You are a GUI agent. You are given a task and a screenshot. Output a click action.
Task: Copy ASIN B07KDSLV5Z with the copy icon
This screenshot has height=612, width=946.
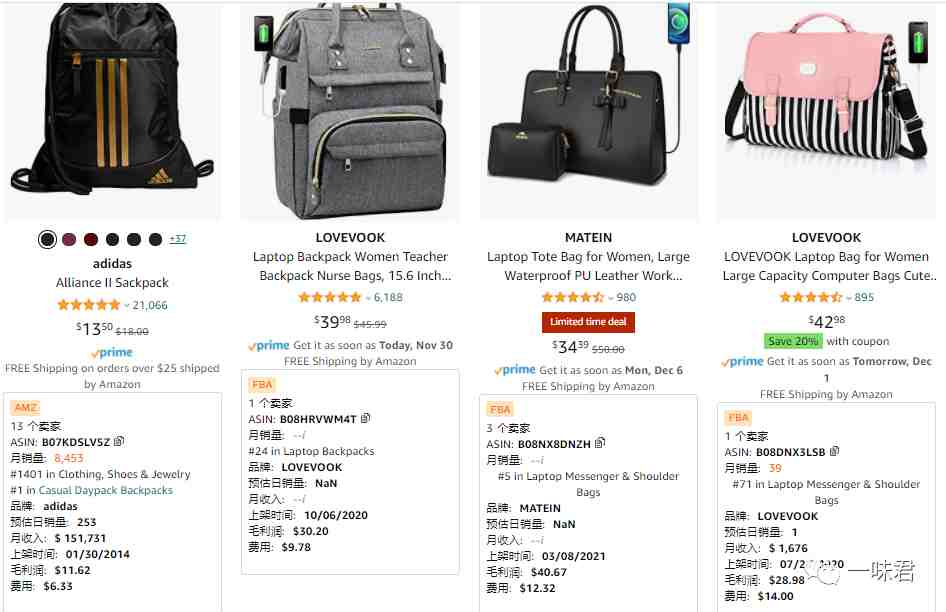click(119, 441)
